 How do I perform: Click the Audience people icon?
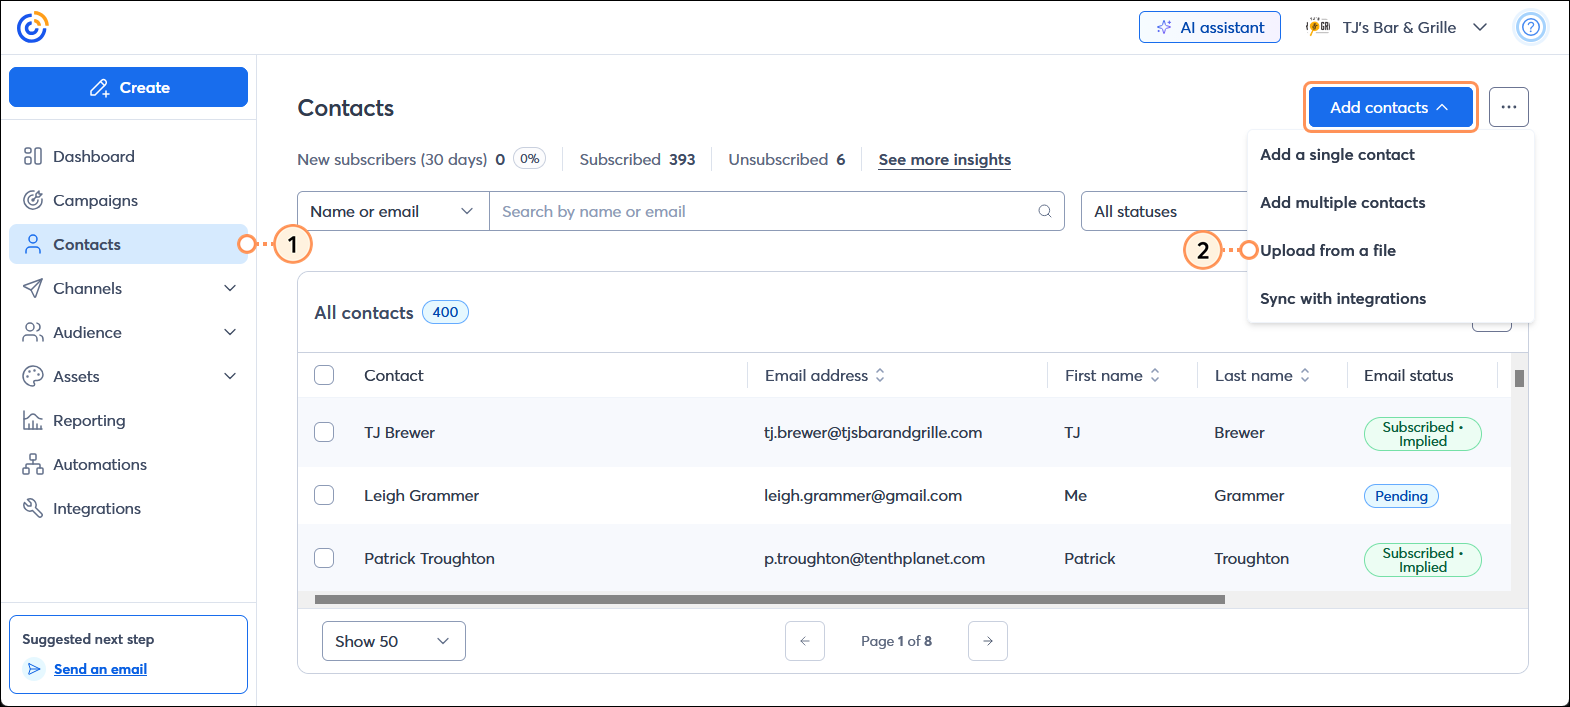coord(33,332)
